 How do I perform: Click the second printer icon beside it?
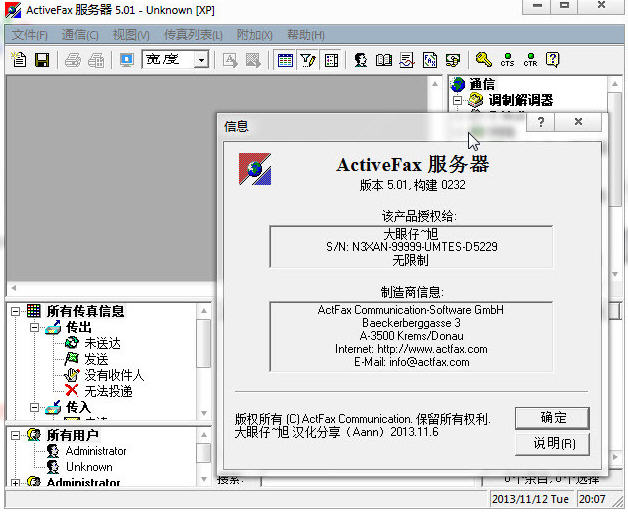coord(96,60)
